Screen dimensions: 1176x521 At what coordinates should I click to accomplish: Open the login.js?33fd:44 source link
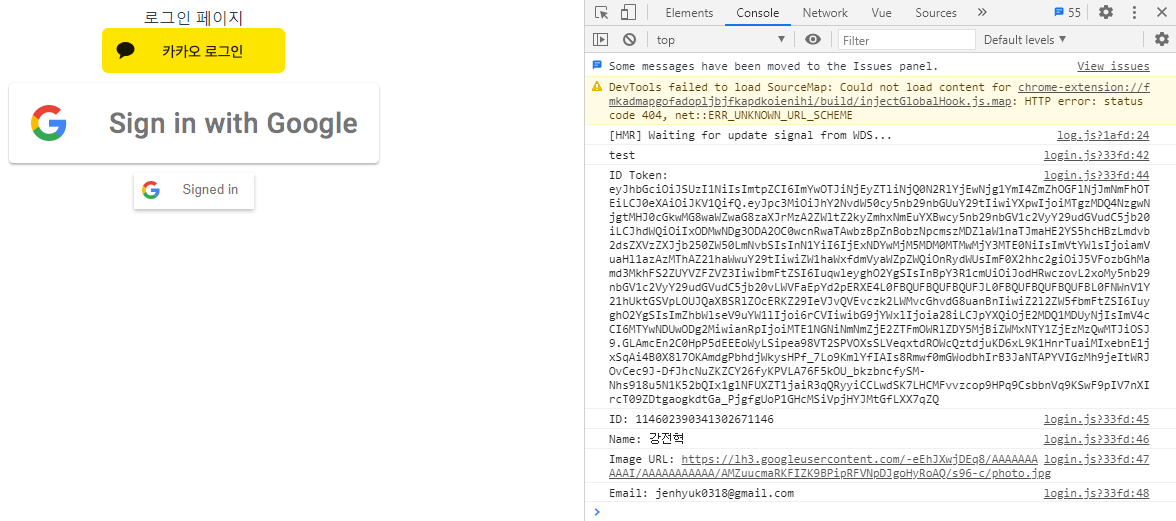pos(1096,175)
